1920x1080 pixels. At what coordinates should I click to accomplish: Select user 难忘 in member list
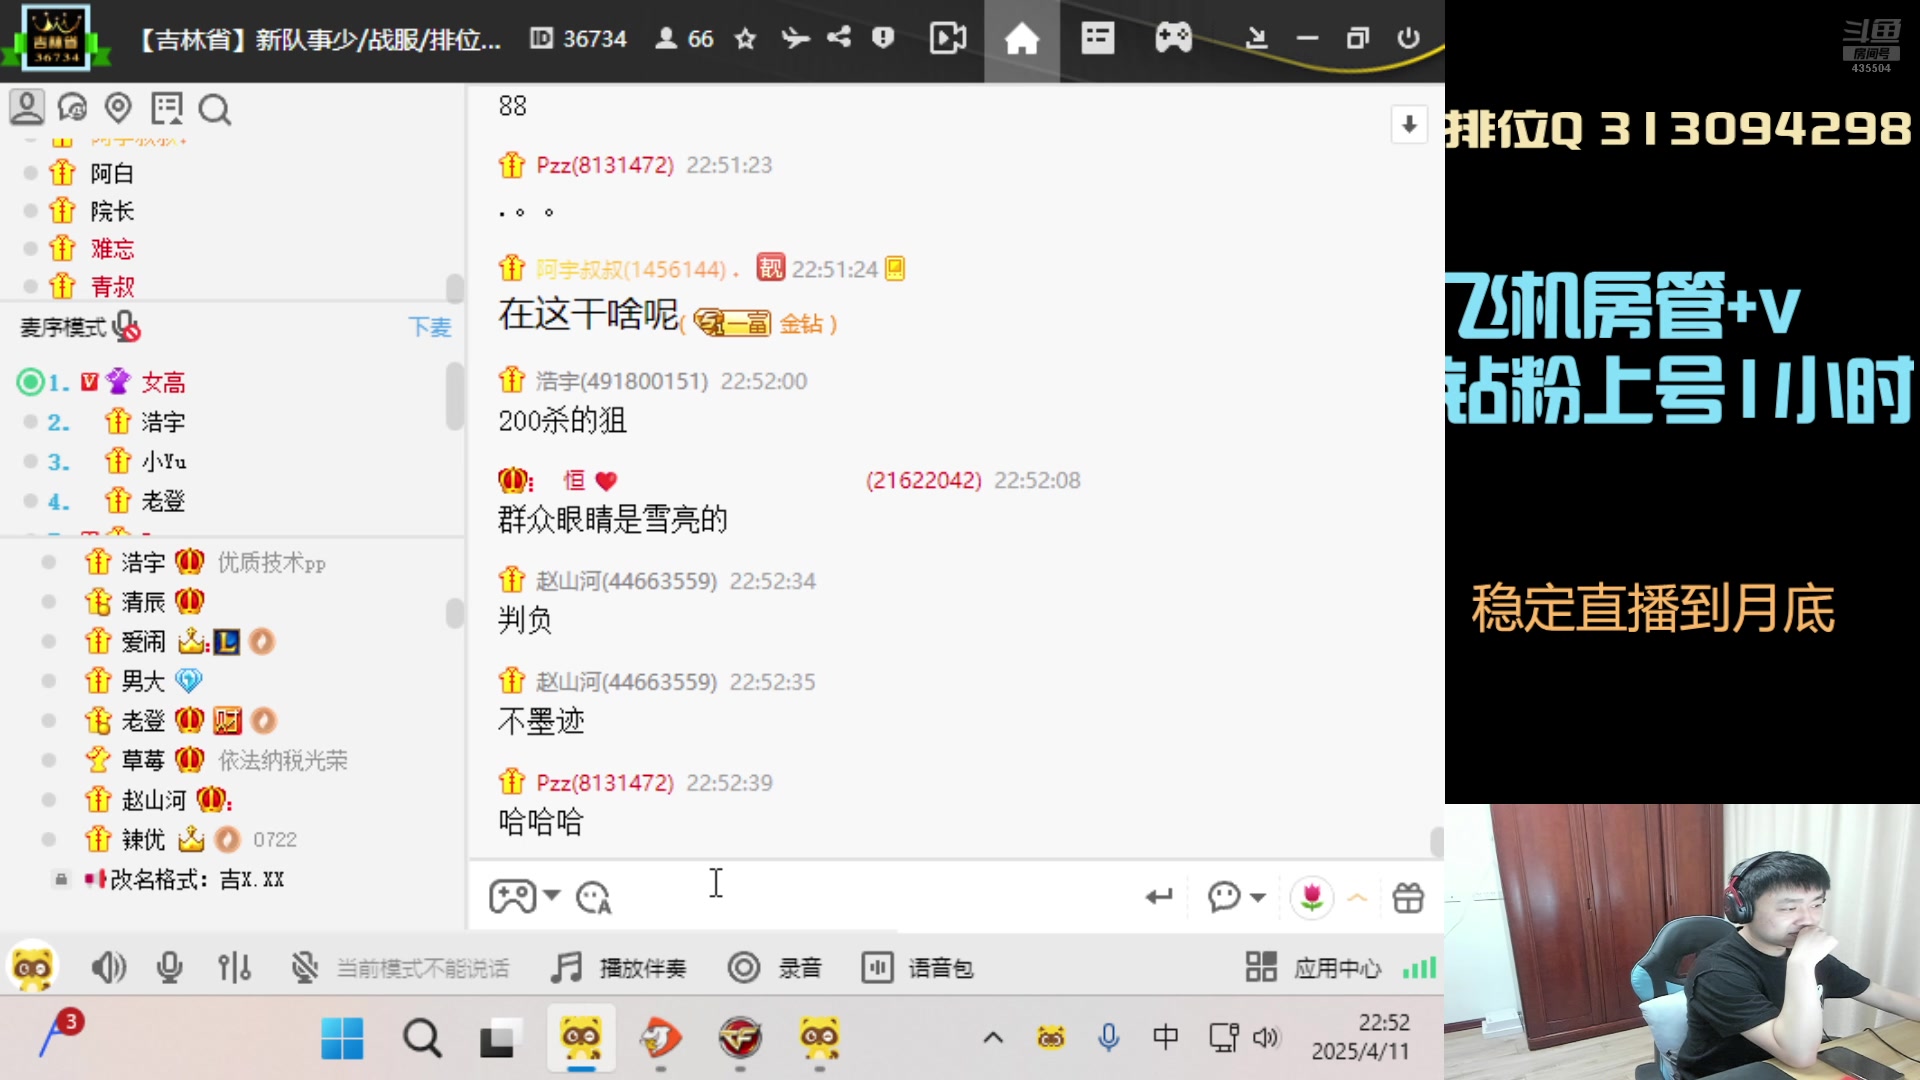(x=111, y=249)
